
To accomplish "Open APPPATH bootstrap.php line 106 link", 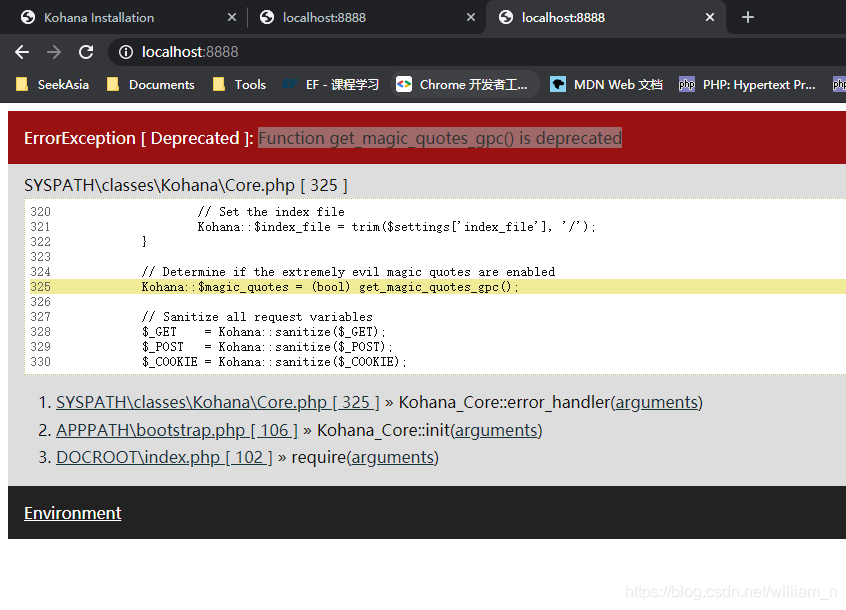I will [x=176, y=430].
